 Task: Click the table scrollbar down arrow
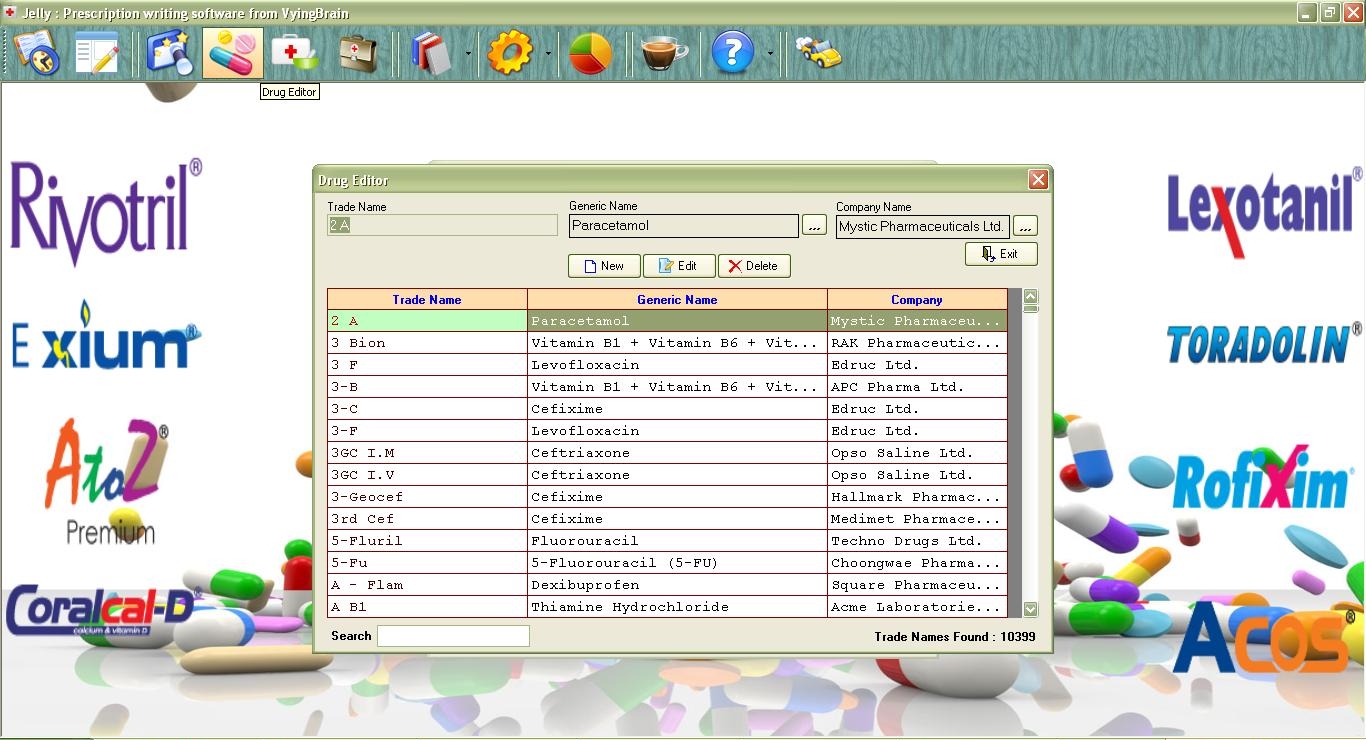point(1030,609)
